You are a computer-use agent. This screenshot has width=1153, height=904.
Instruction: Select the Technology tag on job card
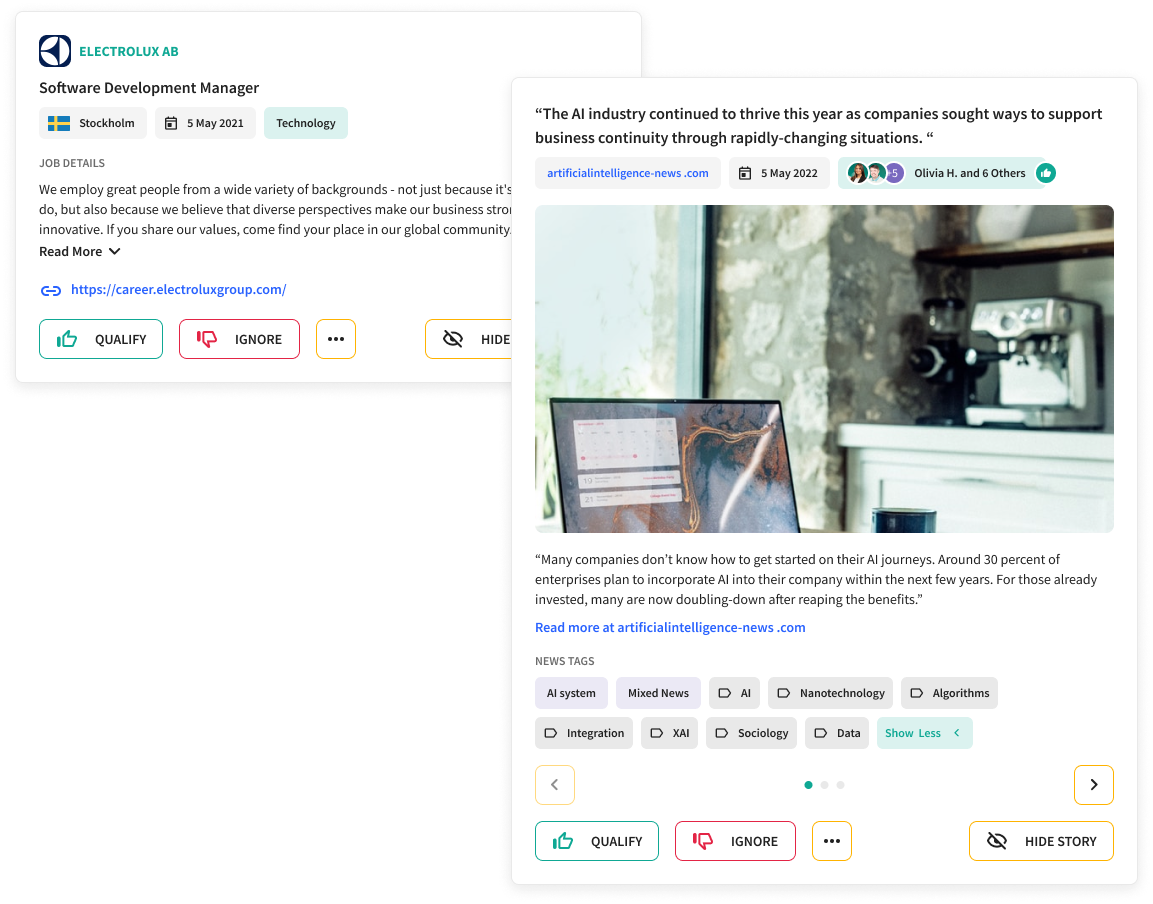(306, 123)
